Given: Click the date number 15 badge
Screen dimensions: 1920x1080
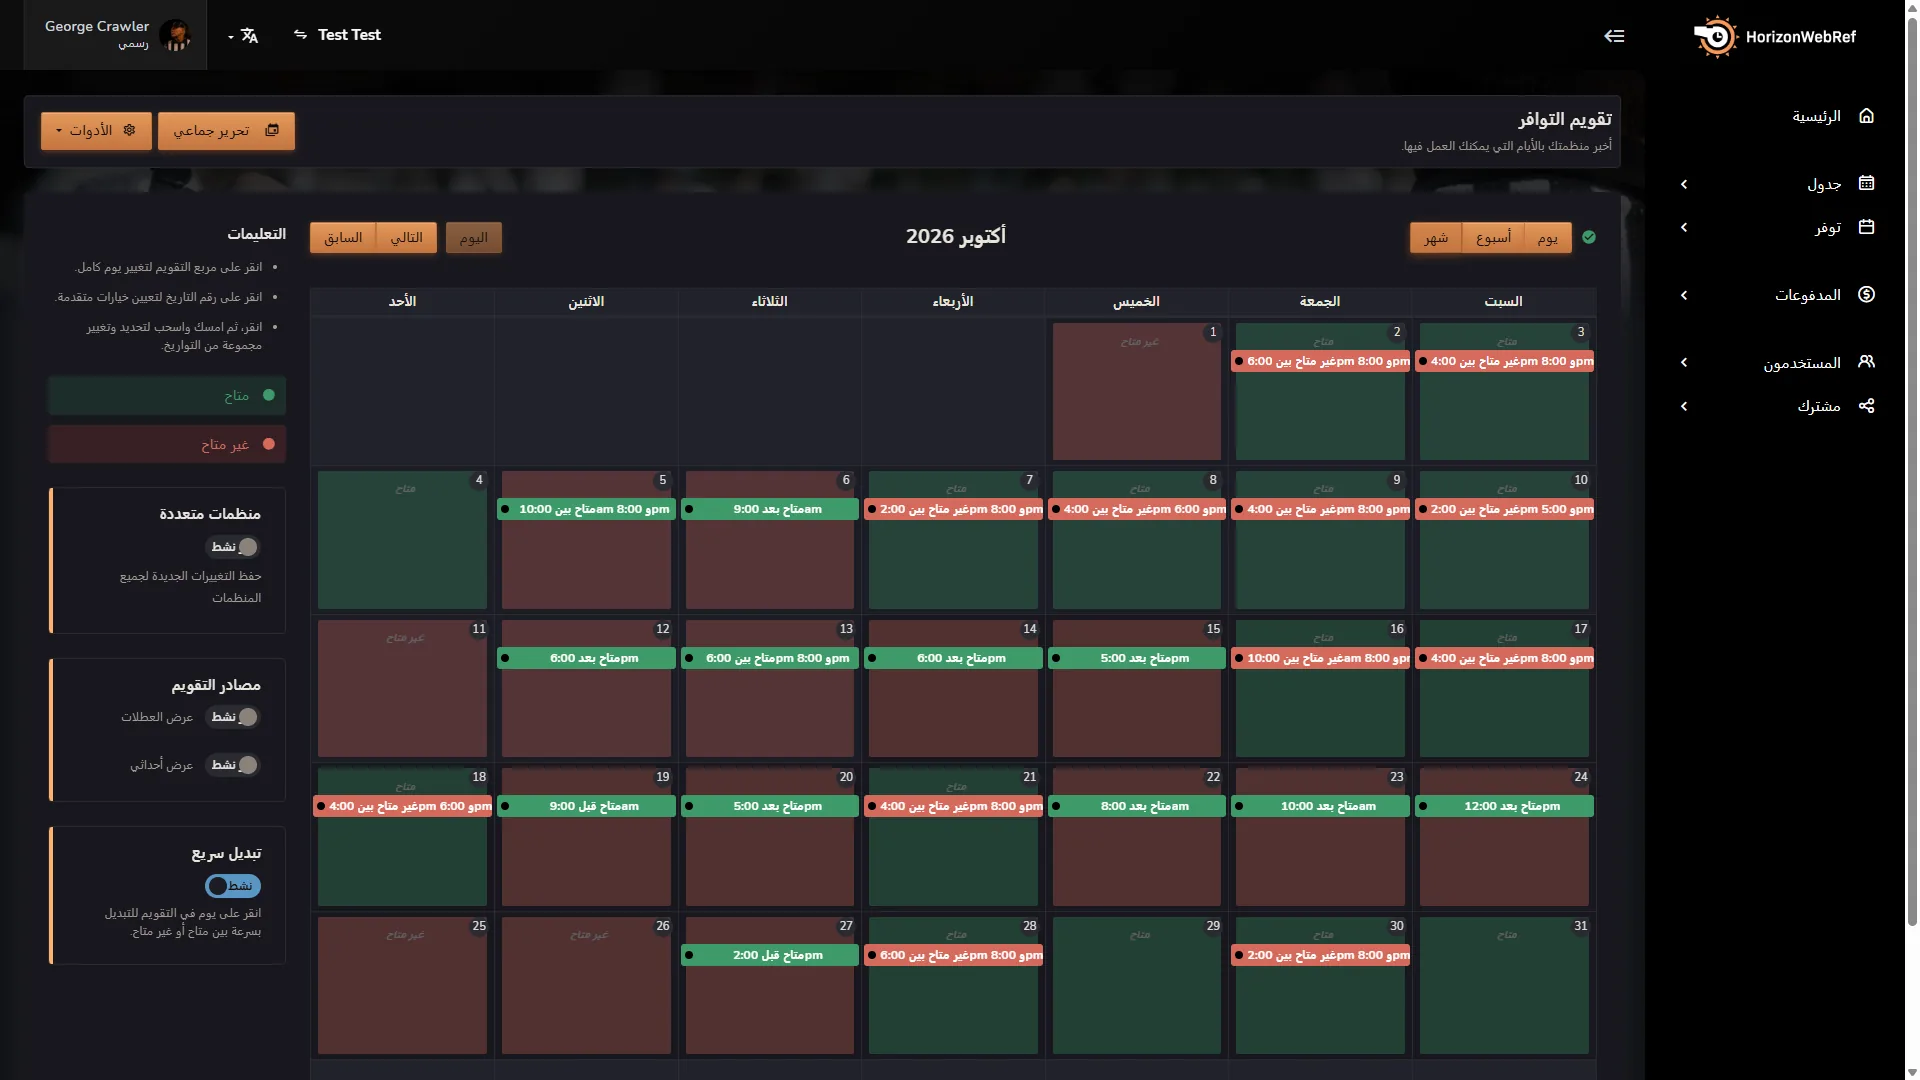Looking at the screenshot, I should pos(1213,629).
